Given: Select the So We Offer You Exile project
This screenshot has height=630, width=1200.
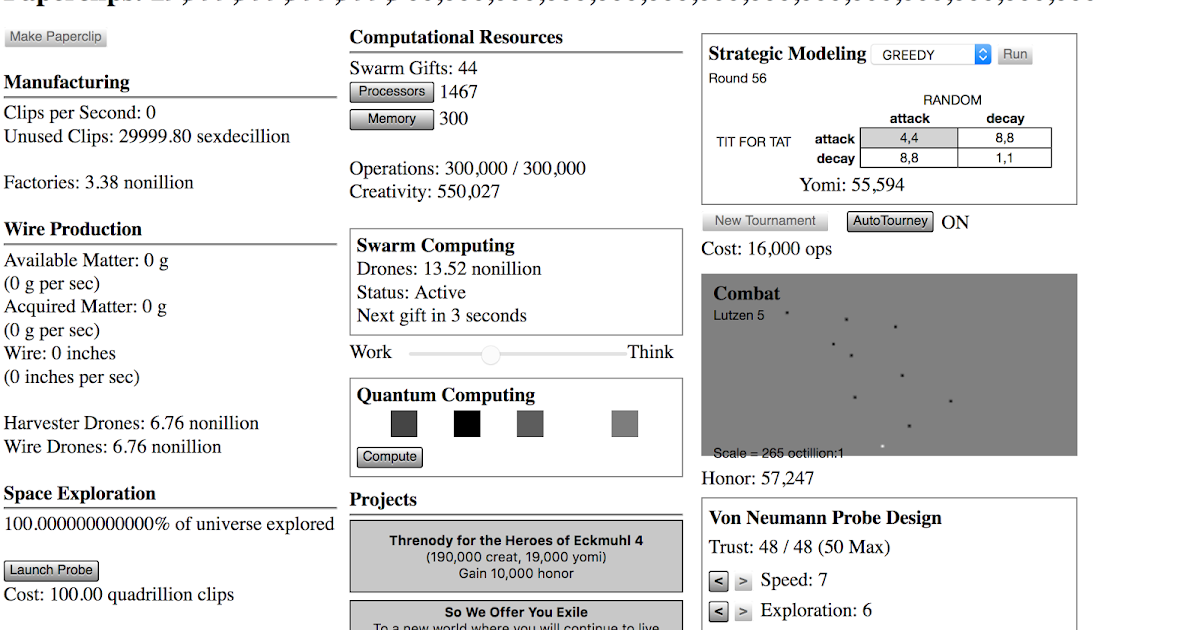Looking at the screenshot, I should point(516,615).
